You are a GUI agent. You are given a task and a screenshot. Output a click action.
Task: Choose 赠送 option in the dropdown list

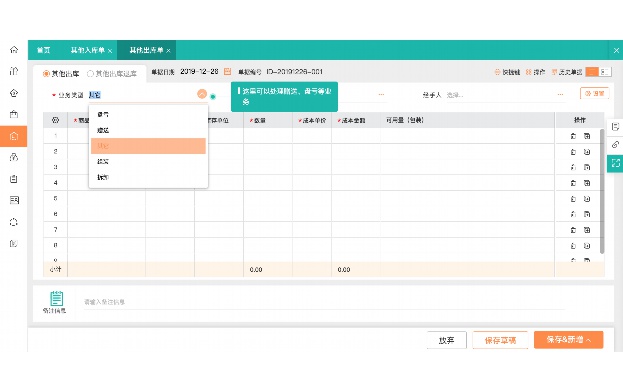click(148, 130)
